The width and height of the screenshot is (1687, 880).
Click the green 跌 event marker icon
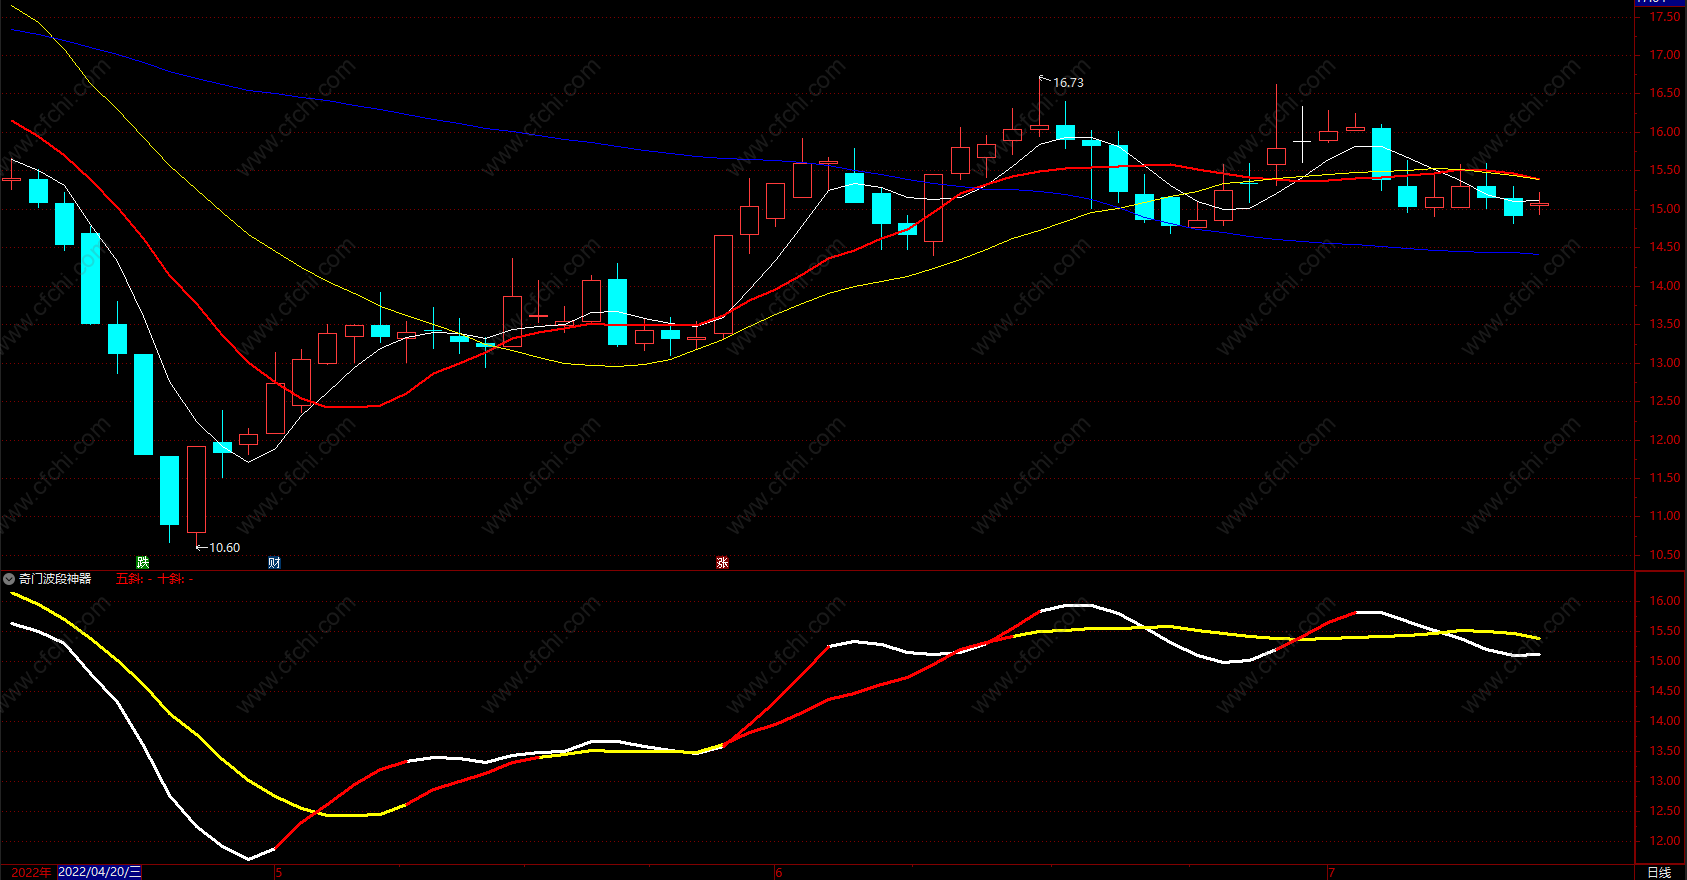pos(143,563)
